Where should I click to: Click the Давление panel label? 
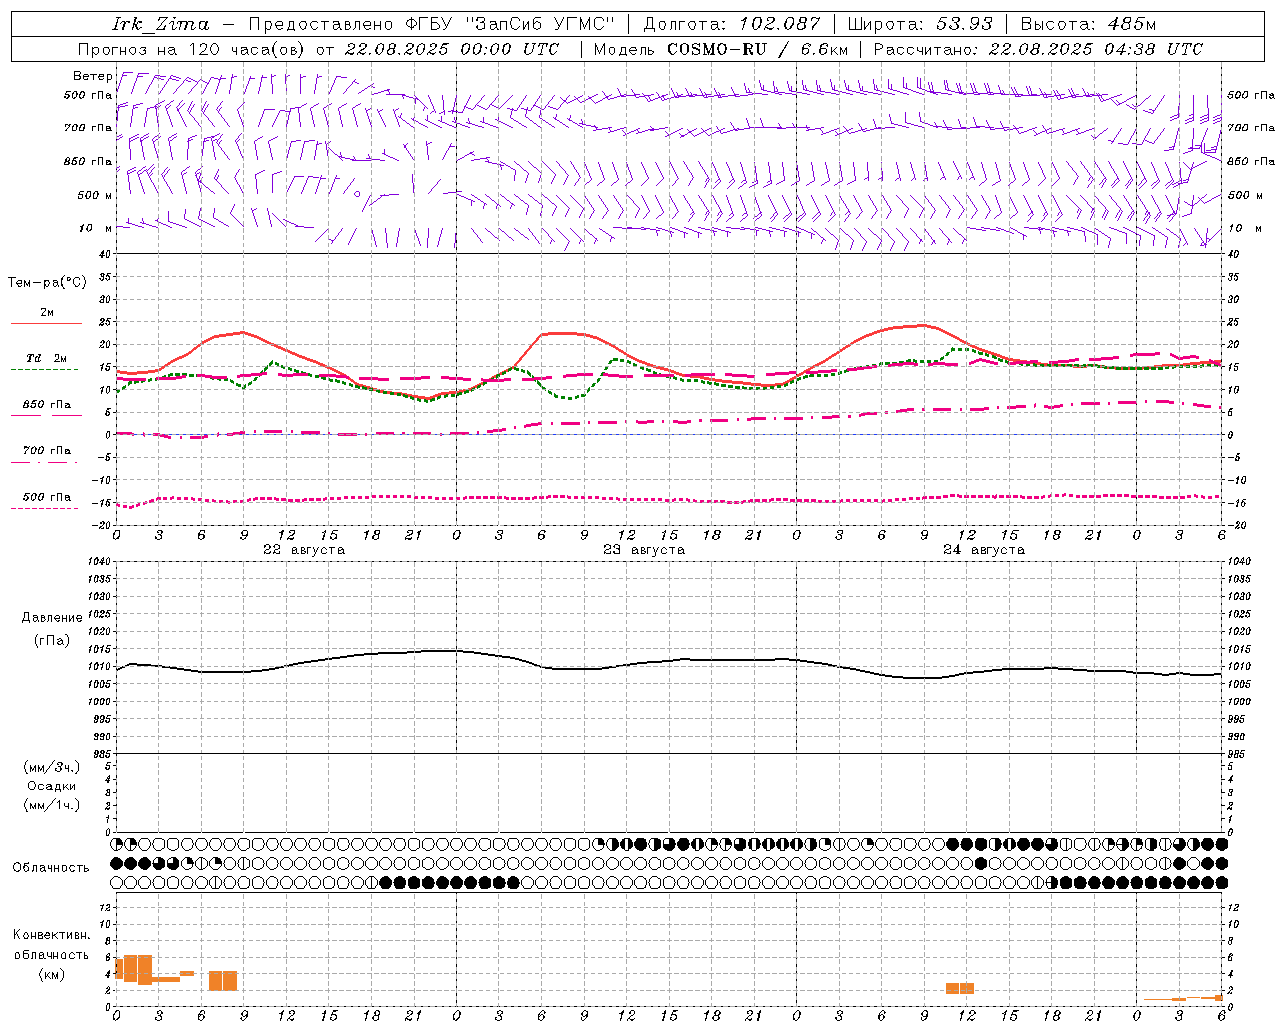click(52, 618)
